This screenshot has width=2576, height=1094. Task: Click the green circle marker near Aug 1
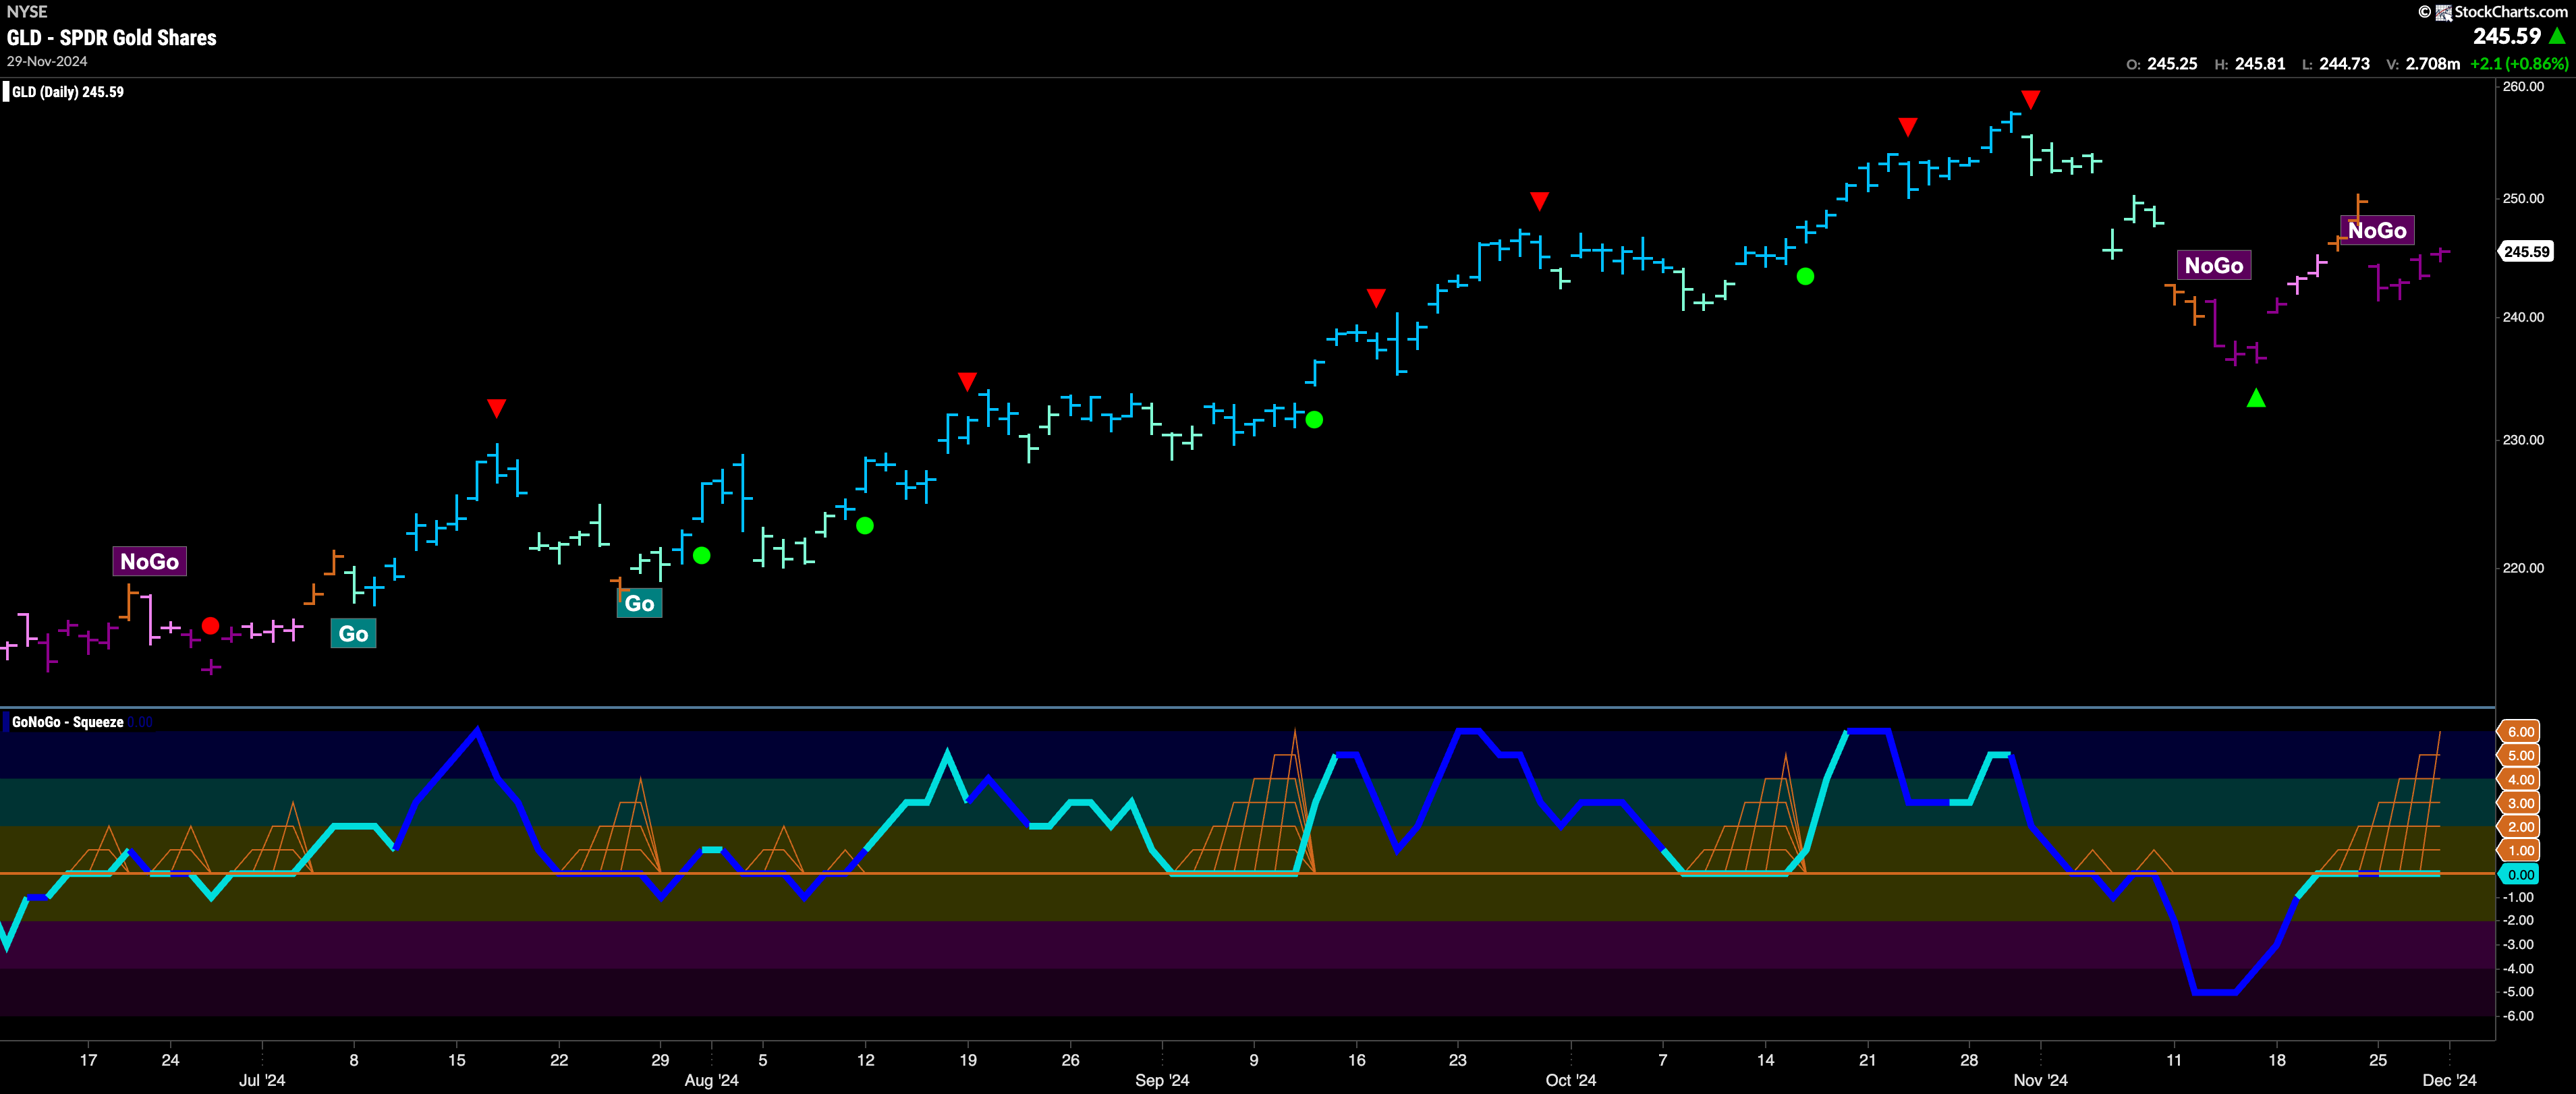pos(702,555)
